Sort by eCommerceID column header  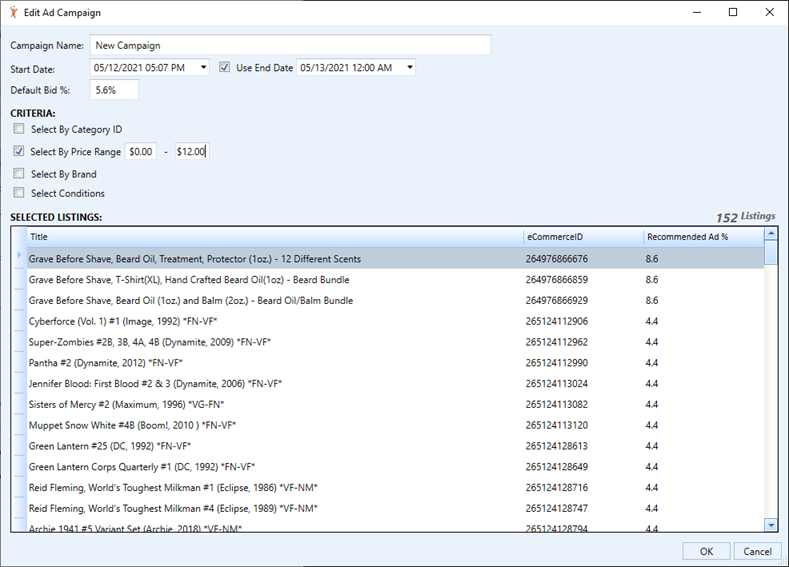pos(582,237)
